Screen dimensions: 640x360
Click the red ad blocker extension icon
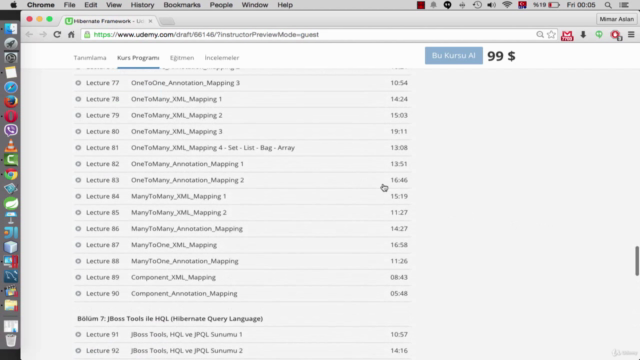pyautogui.click(x=616, y=35)
